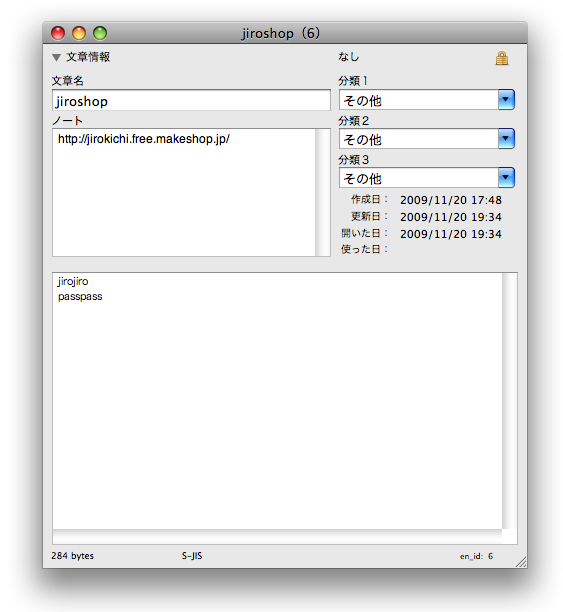Click the 文章名 field containing jiroshop

[x=191, y=101]
